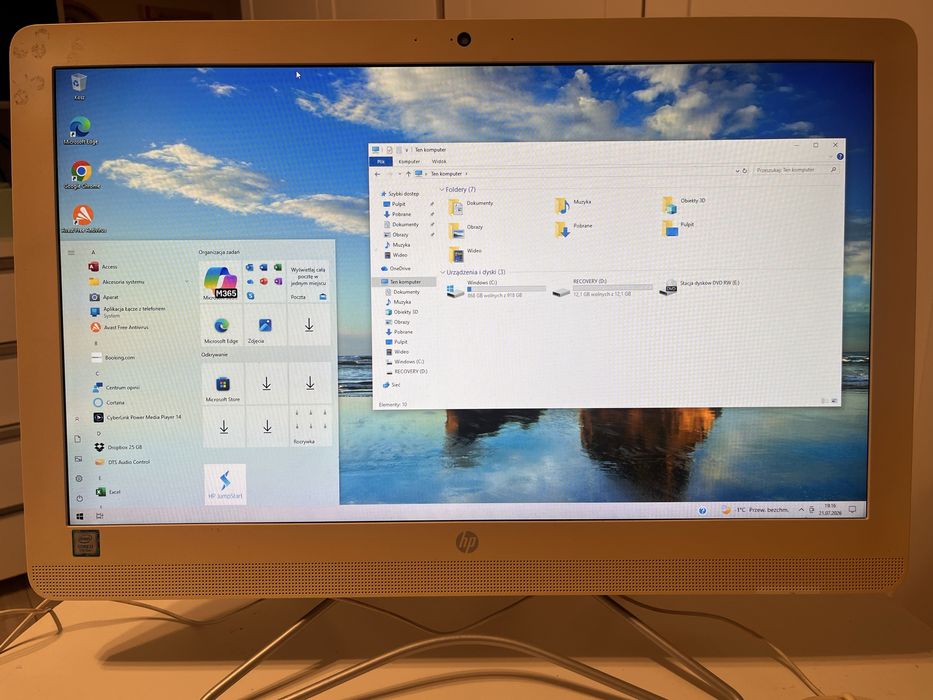Open the Obrazy folder in the main pane
This screenshot has width=933, height=700.
(x=465, y=229)
